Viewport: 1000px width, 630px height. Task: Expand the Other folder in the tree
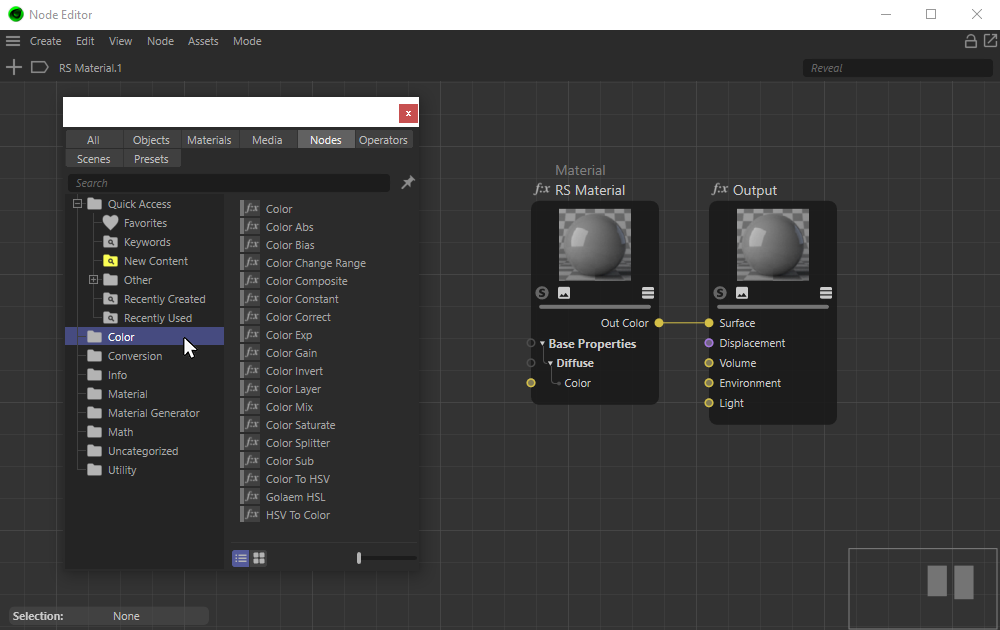click(94, 280)
